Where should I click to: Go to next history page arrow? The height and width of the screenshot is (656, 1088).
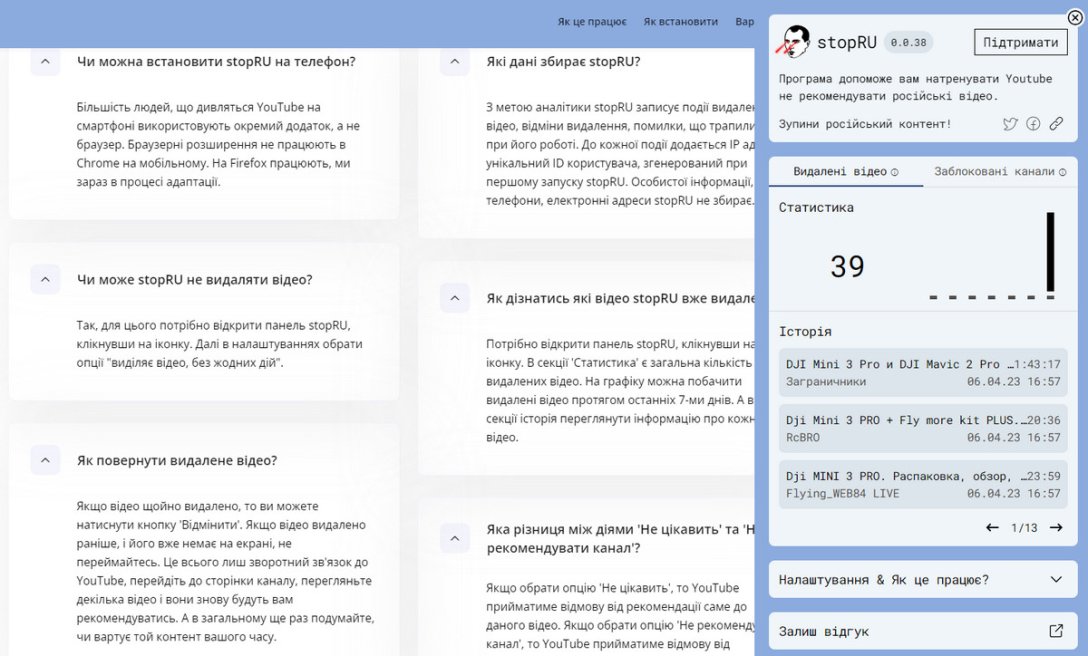(x=1055, y=527)
